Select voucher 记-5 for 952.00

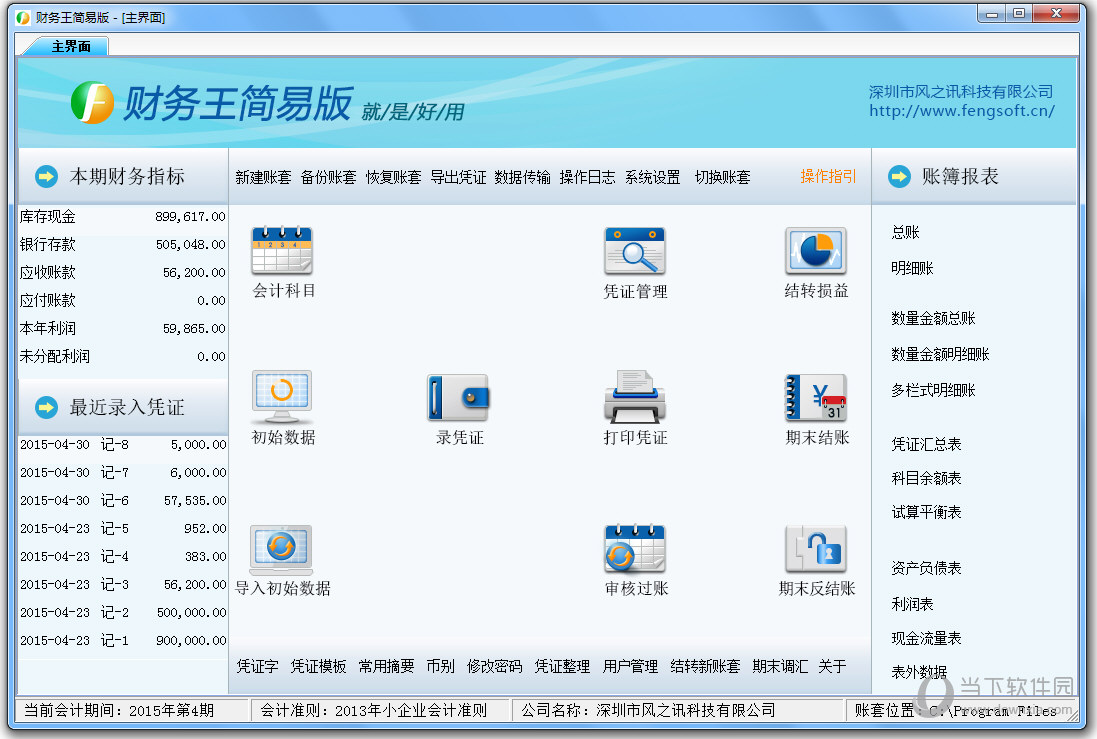(x=122, y=528)
